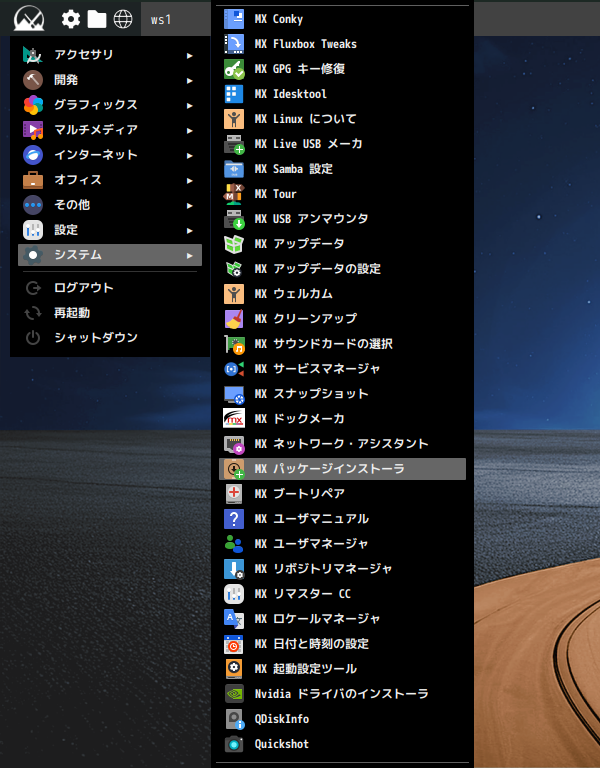This screenshot has width=600, height=768.
Task: Click the Quickshot camera icon
Action: click(234, 744)
